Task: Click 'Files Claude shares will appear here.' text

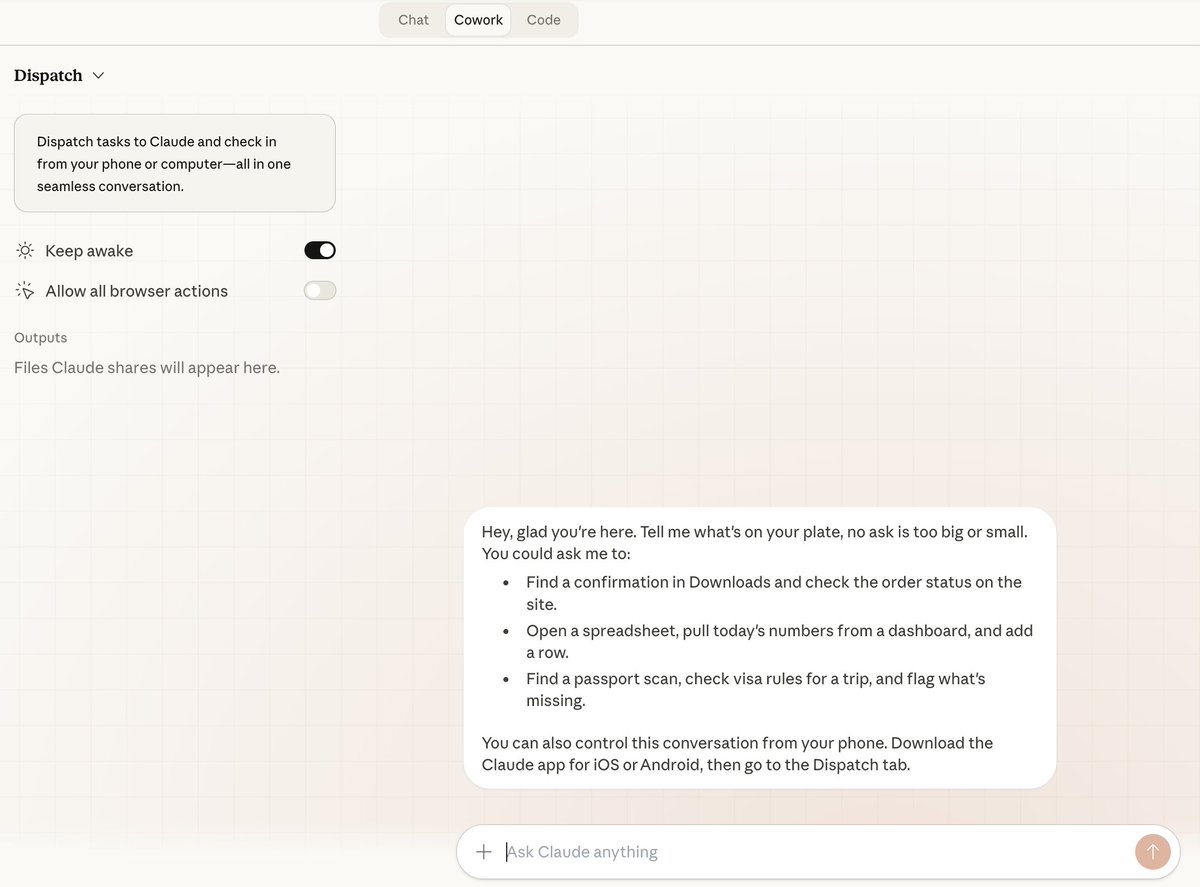Action: click(147, 368)
